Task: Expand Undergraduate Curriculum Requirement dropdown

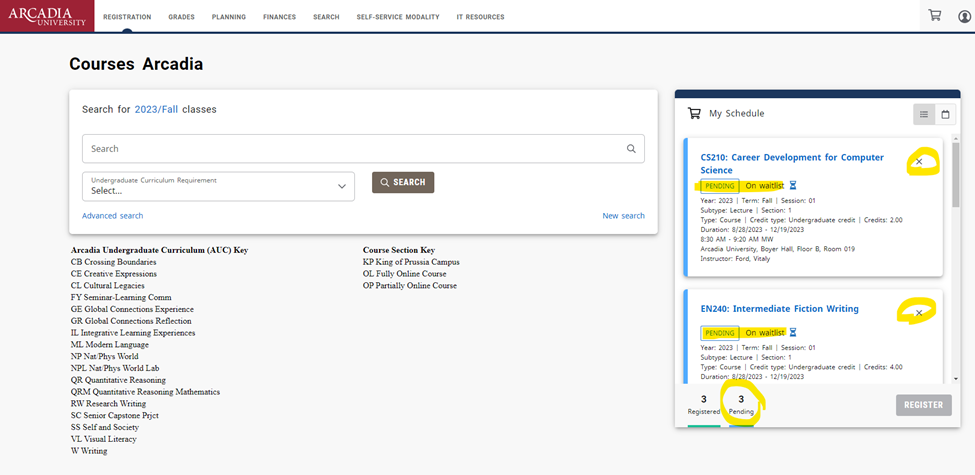Action: click(218, 187)
